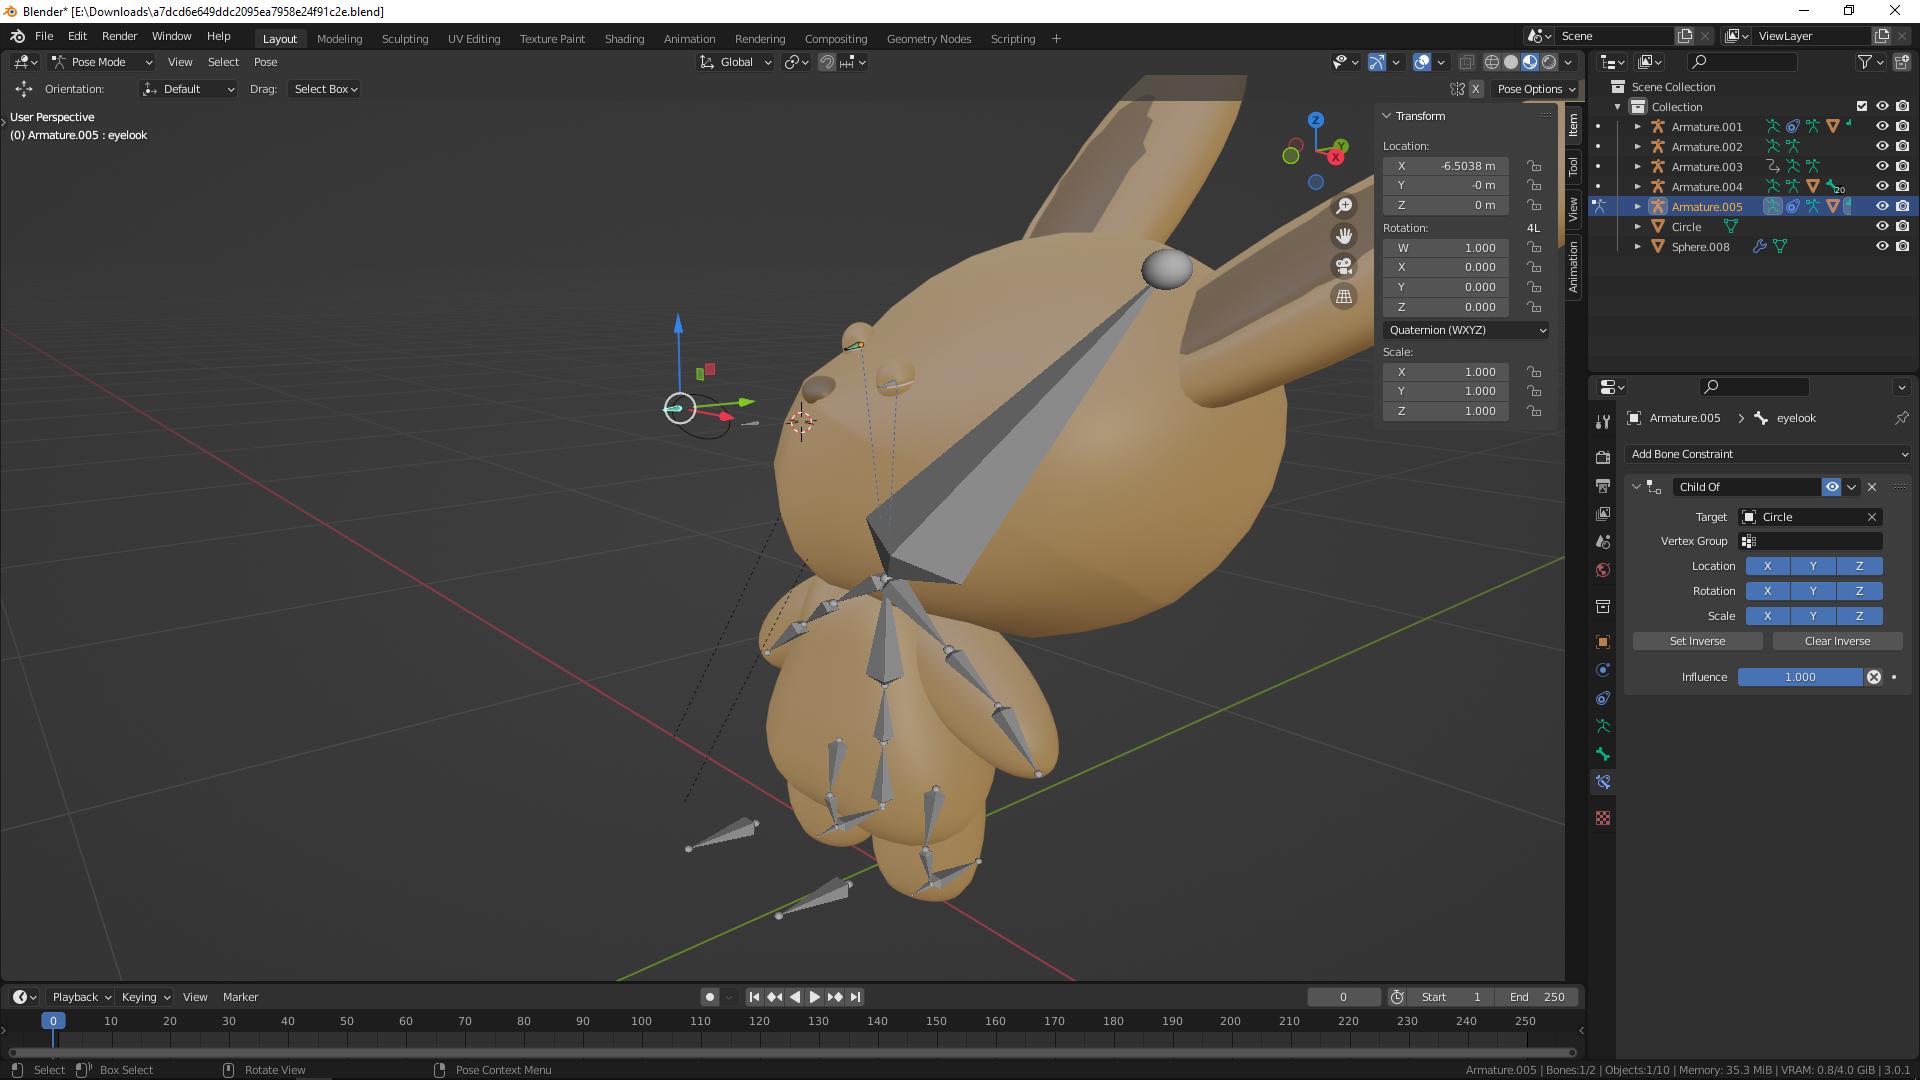The image size is (1920, 1080).
Task: Toggle the Child Of constraint visibility eye
Action: 1832,487
